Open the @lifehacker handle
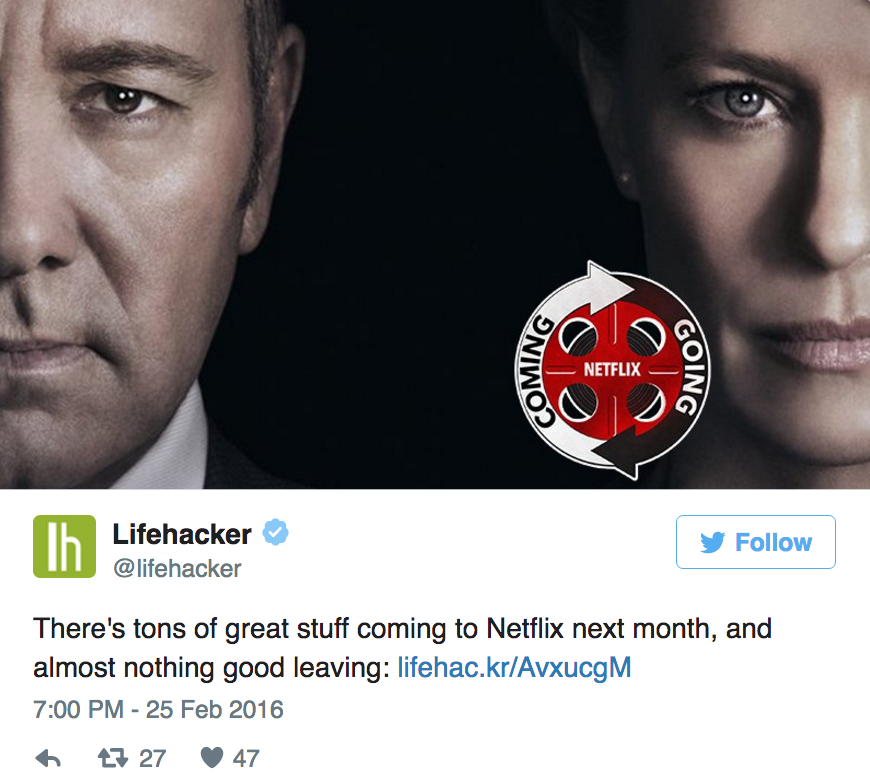 pyautogui.click(x=177, y=569)
